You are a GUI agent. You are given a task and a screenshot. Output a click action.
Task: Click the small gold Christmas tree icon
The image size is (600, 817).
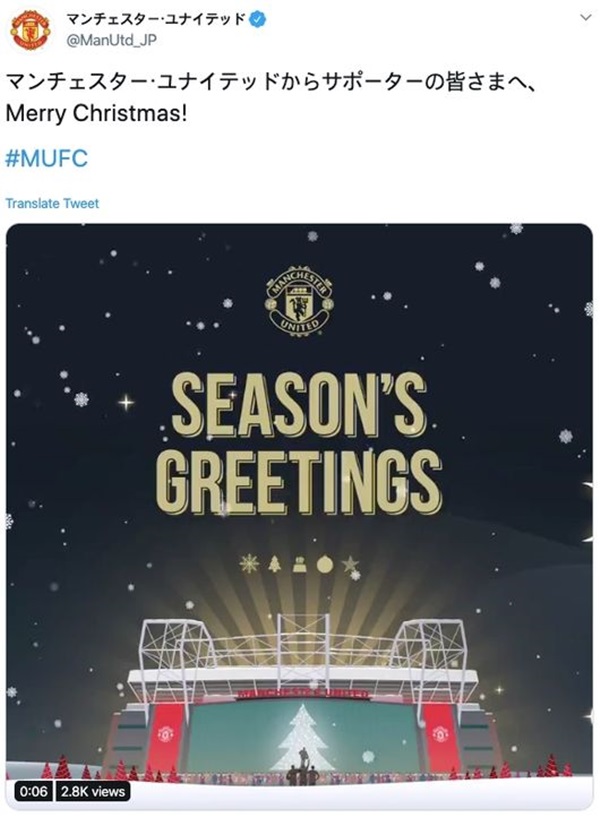click(274, 564)
